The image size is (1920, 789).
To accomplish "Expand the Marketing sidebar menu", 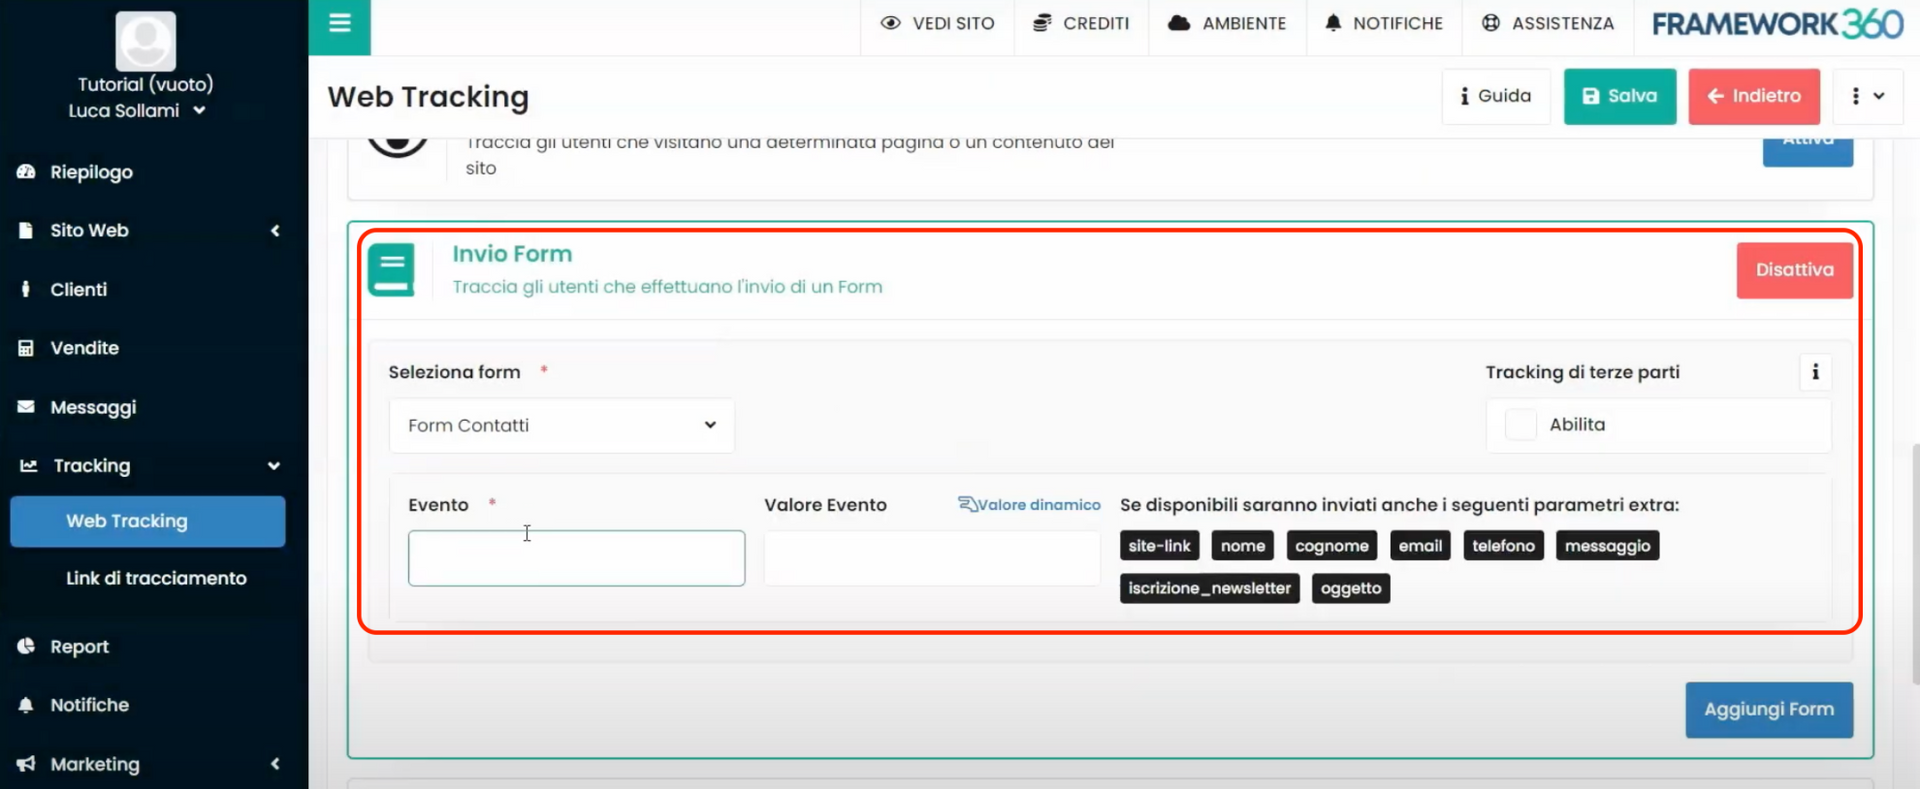I will pyautogui.click(x=148, y=764).
